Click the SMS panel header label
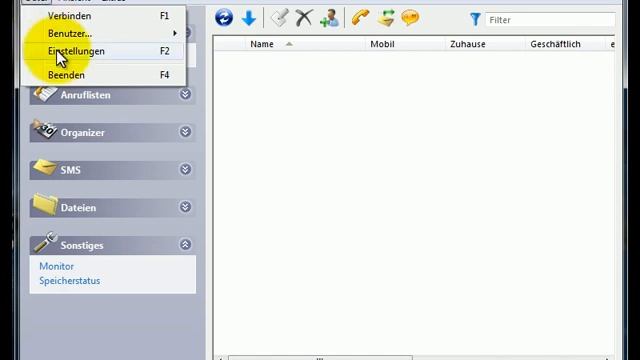The width and height of the screenshot is (640, 360). coord(71,170)
